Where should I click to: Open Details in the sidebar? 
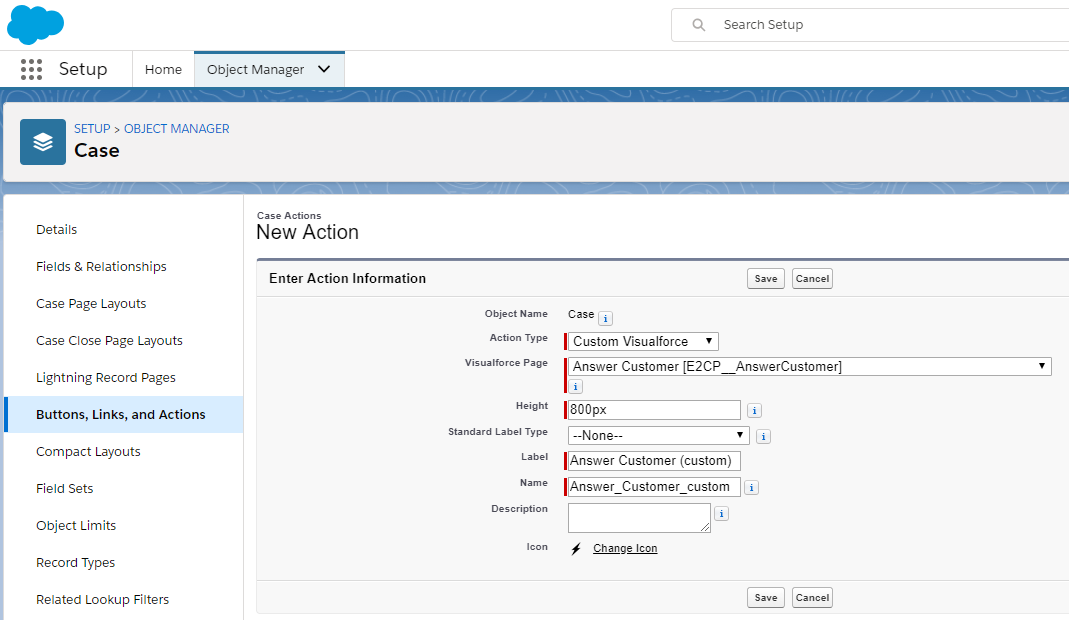(x=57, y=230)
